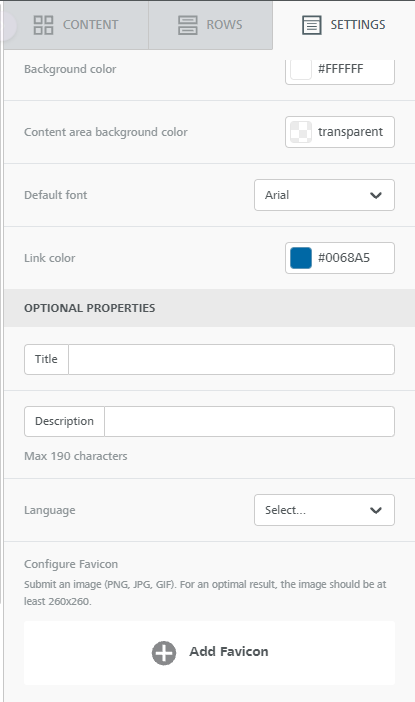415x702 pixels.
Task: Open the Arial default font dropdown
Action: tap(325, 195)
